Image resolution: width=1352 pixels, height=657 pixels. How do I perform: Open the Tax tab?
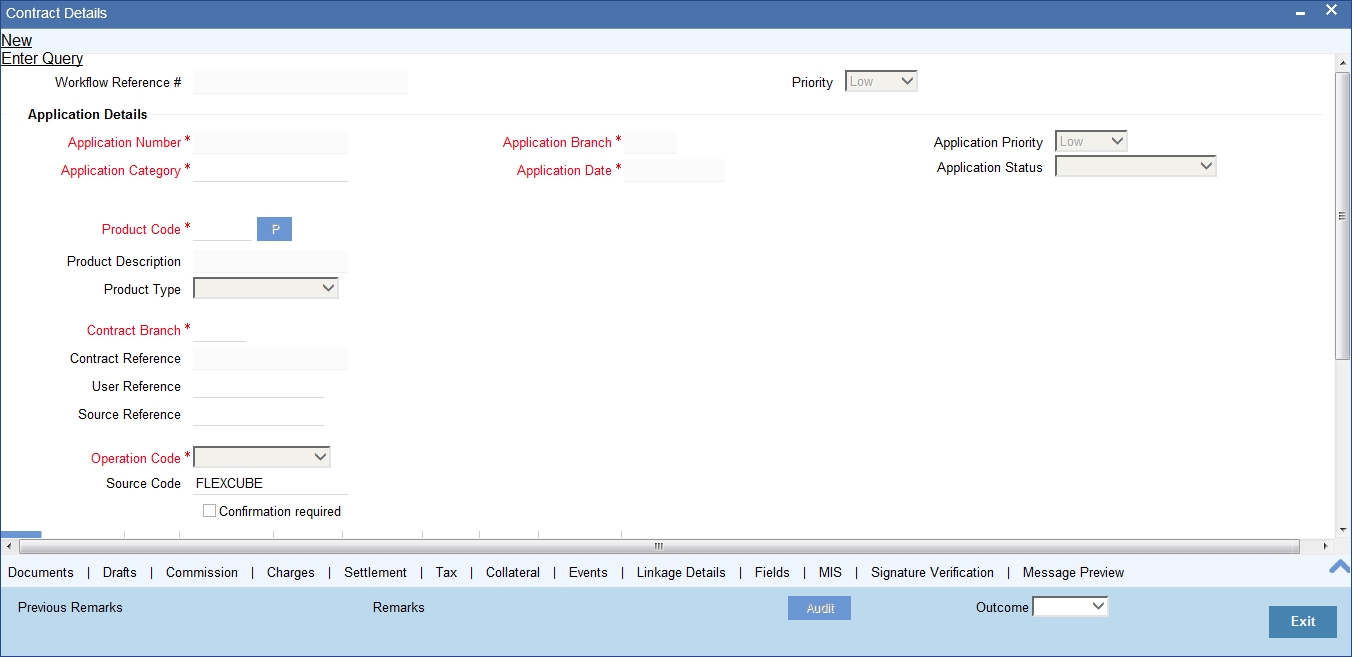tap(446, 573)
